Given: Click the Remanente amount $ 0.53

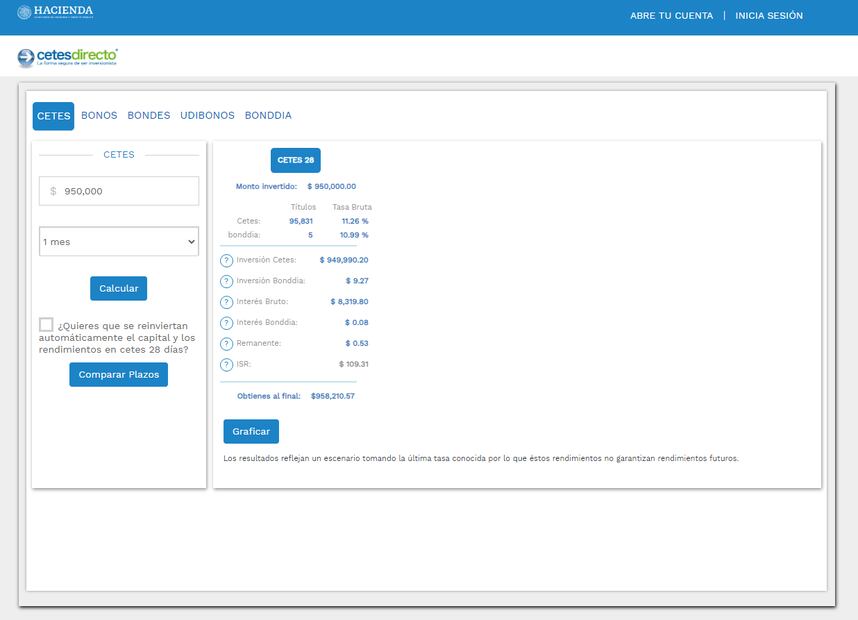Looking at the screenshot, I should tap(357, 343).
